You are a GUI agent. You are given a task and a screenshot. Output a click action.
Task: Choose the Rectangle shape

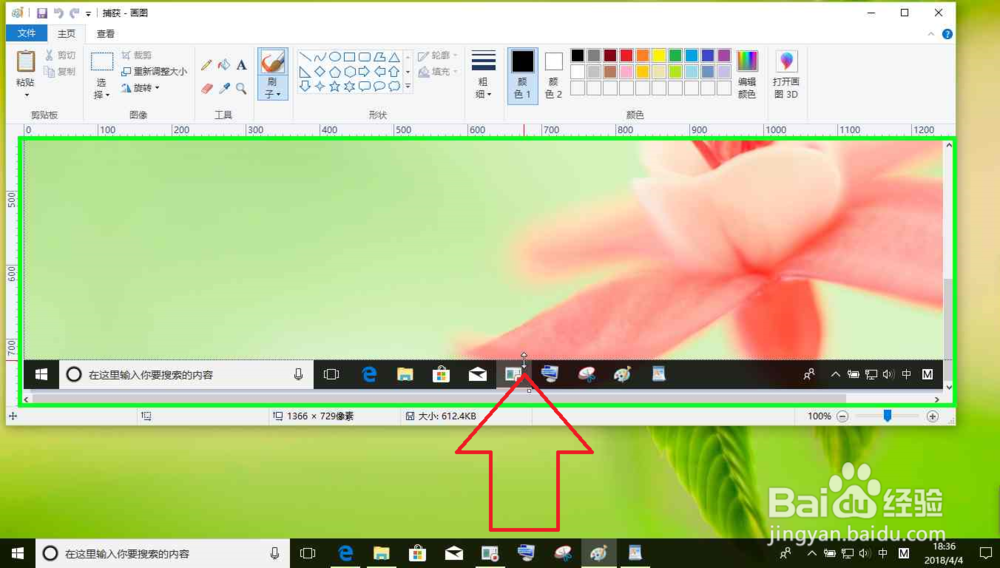(x=349, y=57)
